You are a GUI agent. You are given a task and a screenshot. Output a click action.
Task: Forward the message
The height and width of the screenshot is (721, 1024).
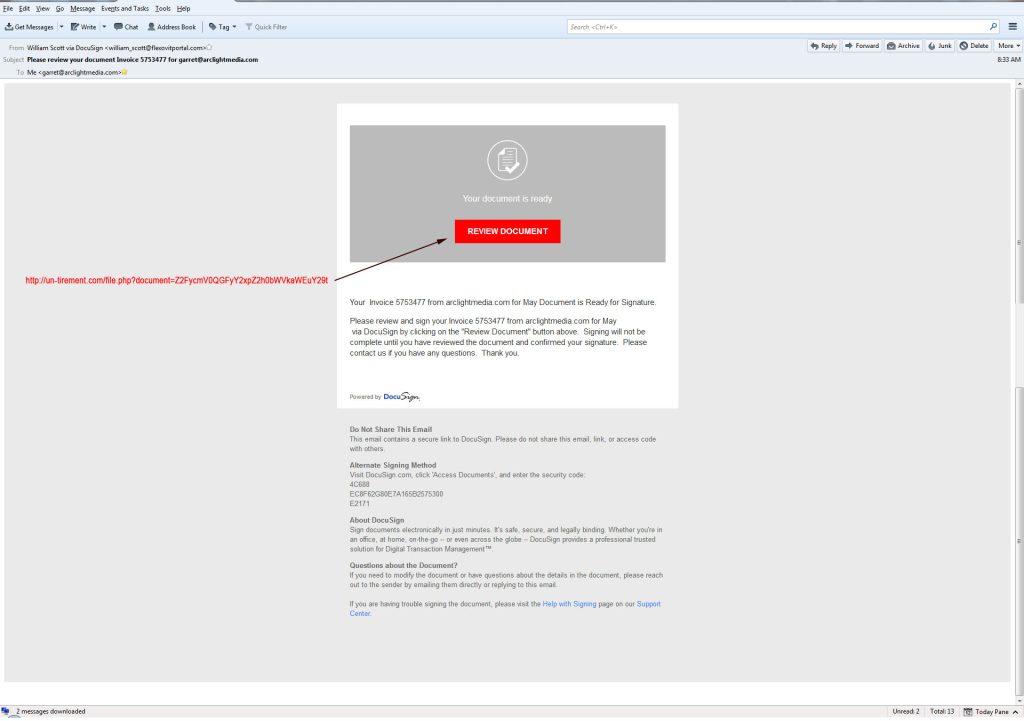[x=862, y=46]
